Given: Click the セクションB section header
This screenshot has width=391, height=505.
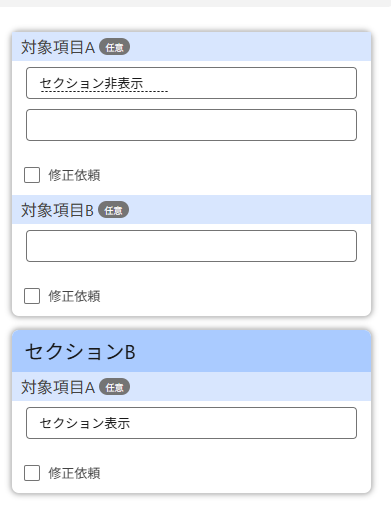Looking at the screenshot, I should (x=191, y=351).
